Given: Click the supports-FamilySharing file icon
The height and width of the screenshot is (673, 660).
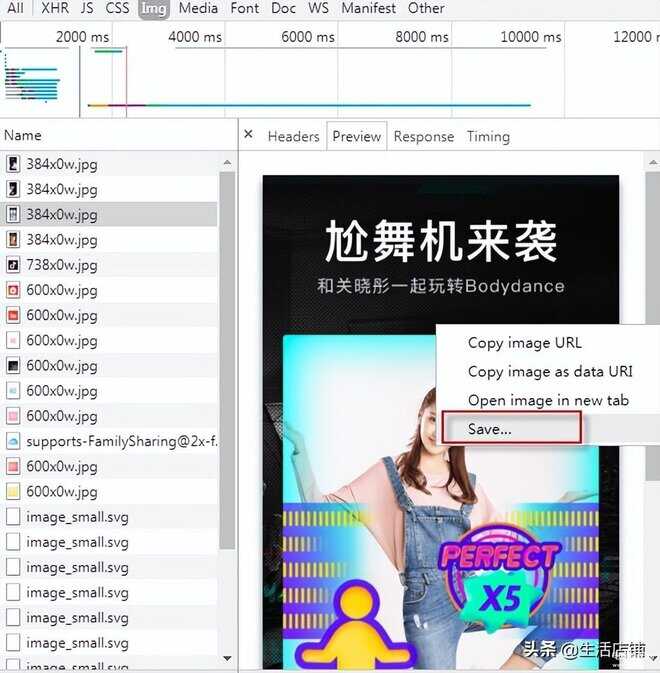Looking at the screenshot, I should 13,441.
